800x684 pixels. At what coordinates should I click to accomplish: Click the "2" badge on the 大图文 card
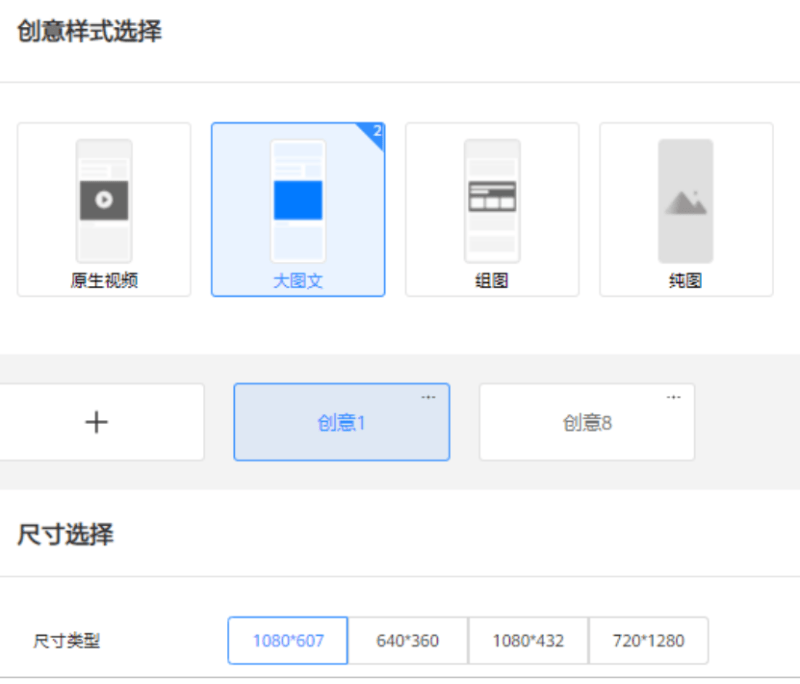point(375,132)
